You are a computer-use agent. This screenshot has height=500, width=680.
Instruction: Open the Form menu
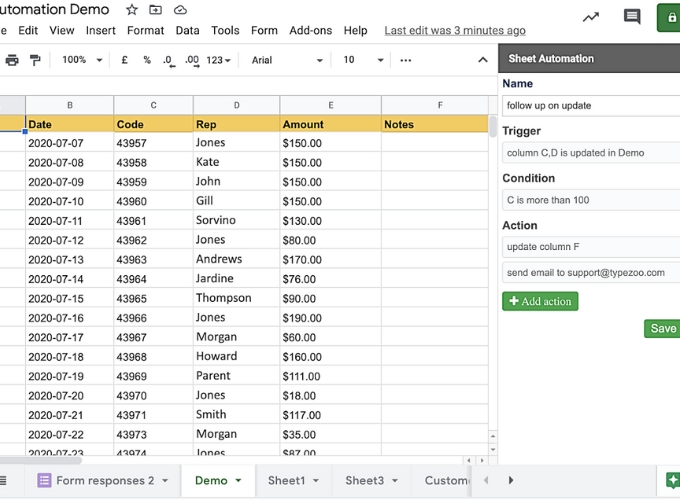[x=264, y=30]
